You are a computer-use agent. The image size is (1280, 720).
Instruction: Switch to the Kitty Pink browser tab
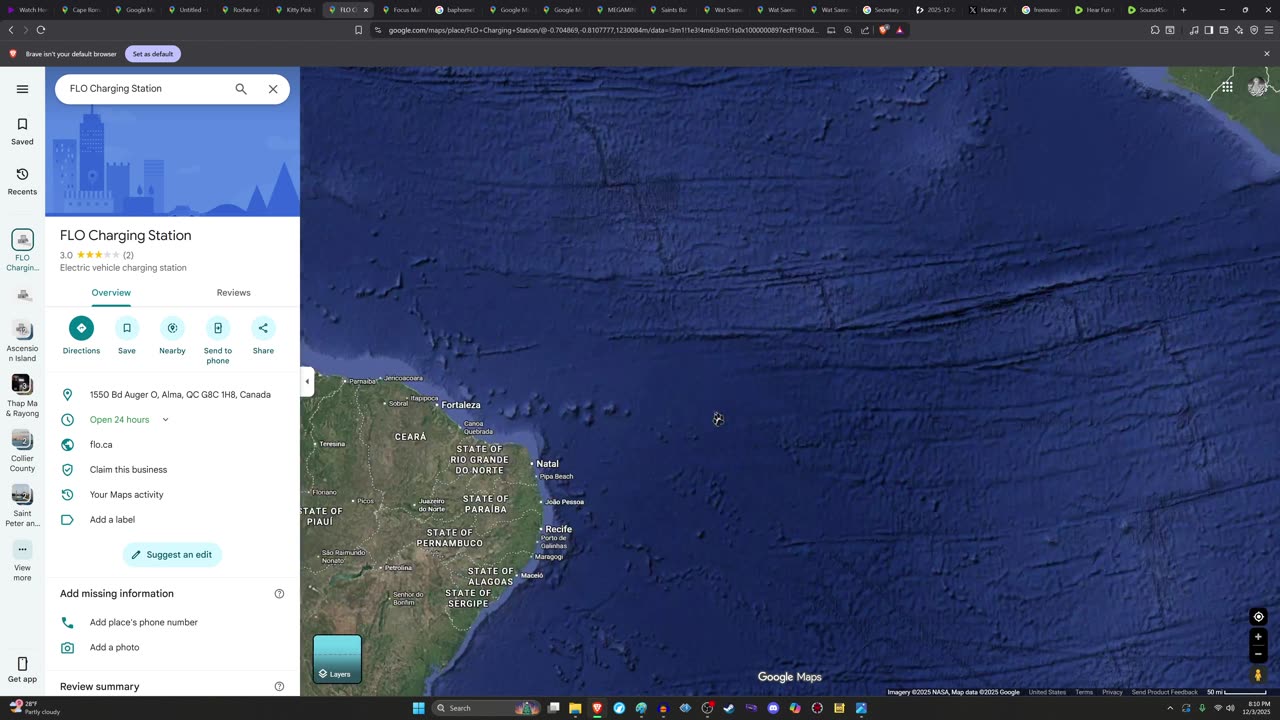tap(298, 10)
